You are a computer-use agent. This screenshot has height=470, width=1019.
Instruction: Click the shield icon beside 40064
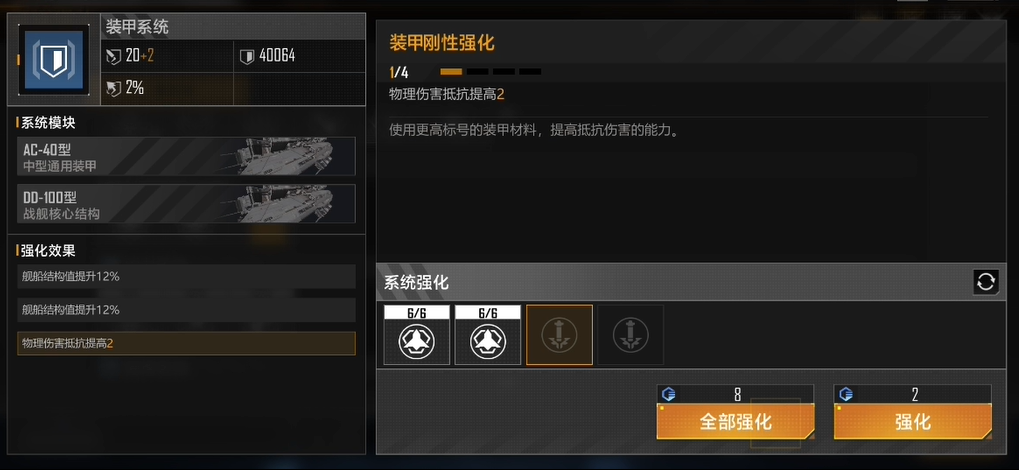247,57
